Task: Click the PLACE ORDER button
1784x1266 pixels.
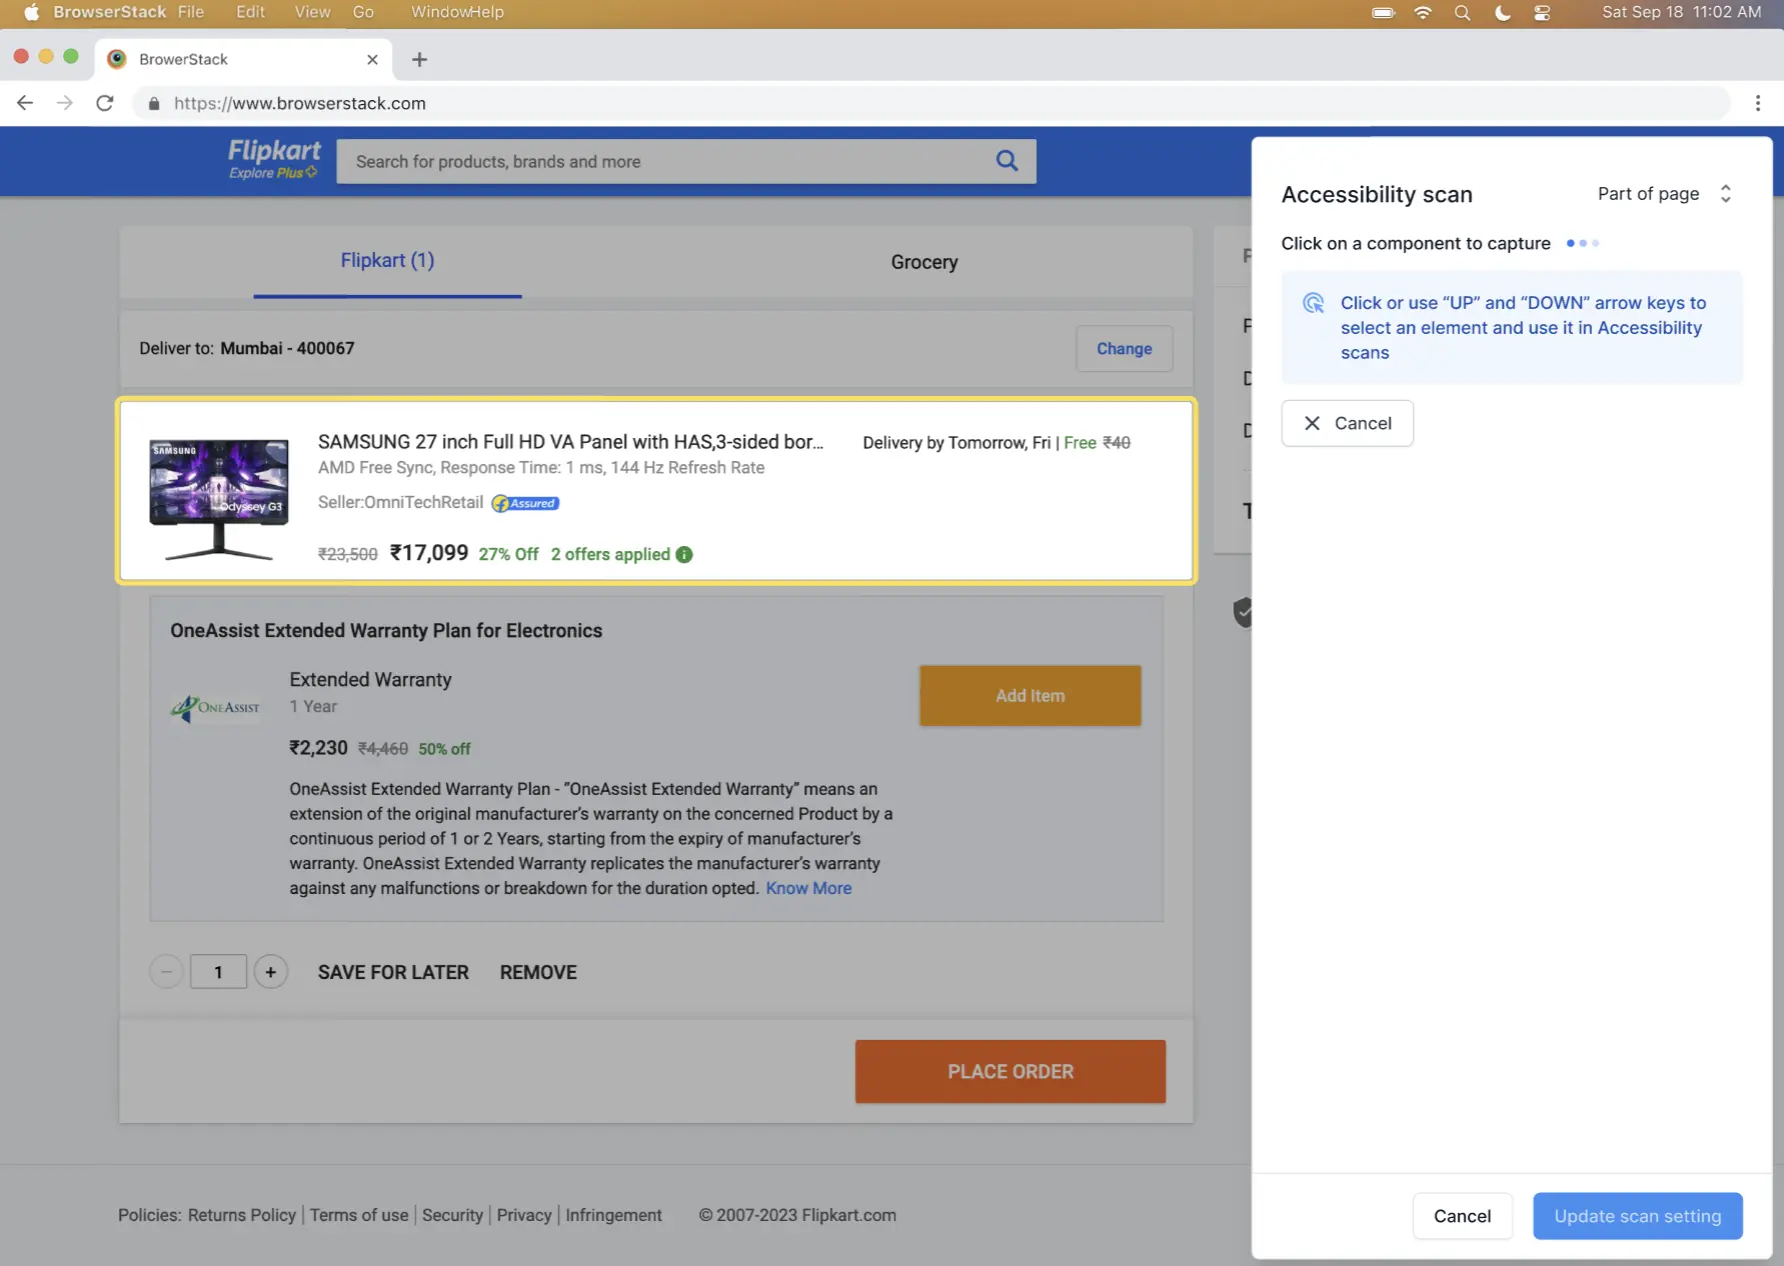Action: [1010, 1071]
